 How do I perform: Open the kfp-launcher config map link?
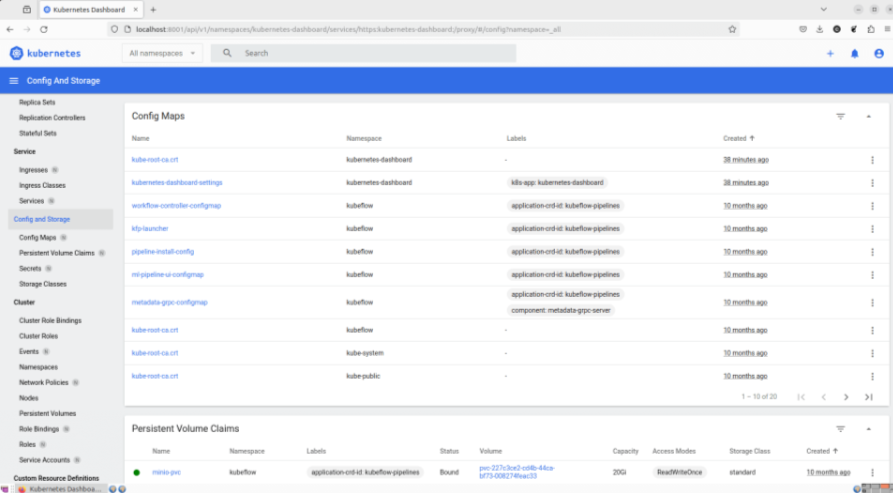(150, 228)
